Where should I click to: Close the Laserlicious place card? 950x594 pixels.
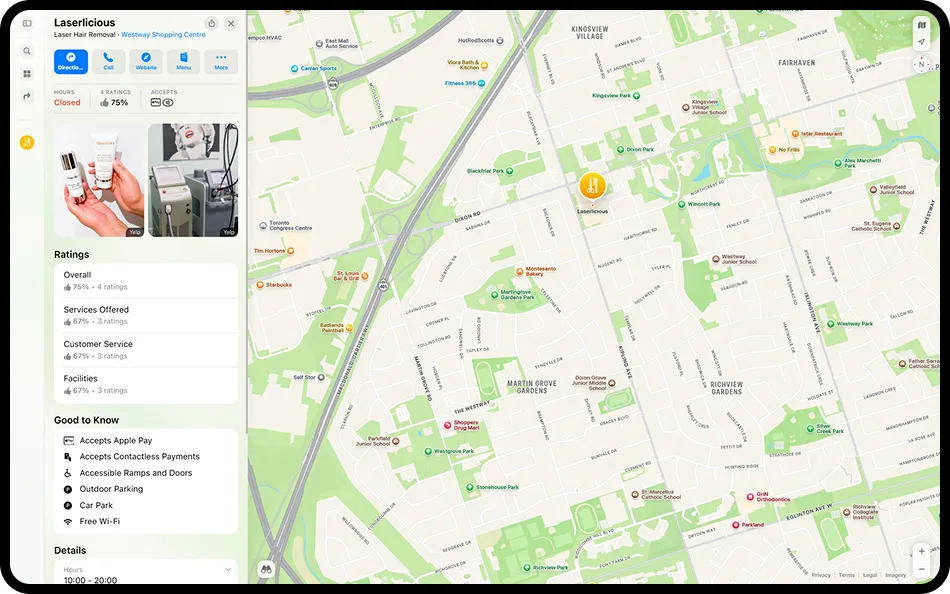click(x=231, y=24)
